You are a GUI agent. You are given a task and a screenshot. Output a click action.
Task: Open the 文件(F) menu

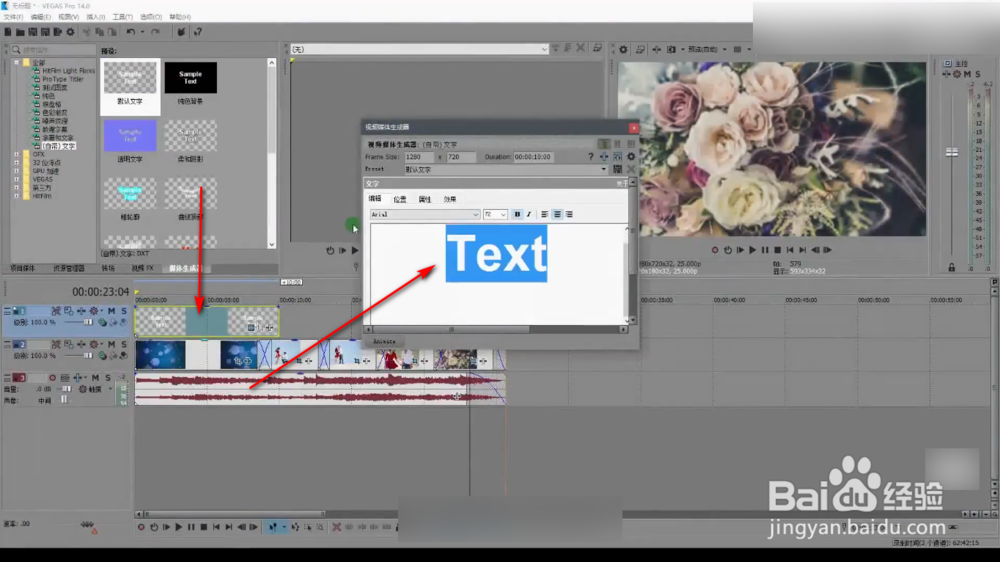13,17
